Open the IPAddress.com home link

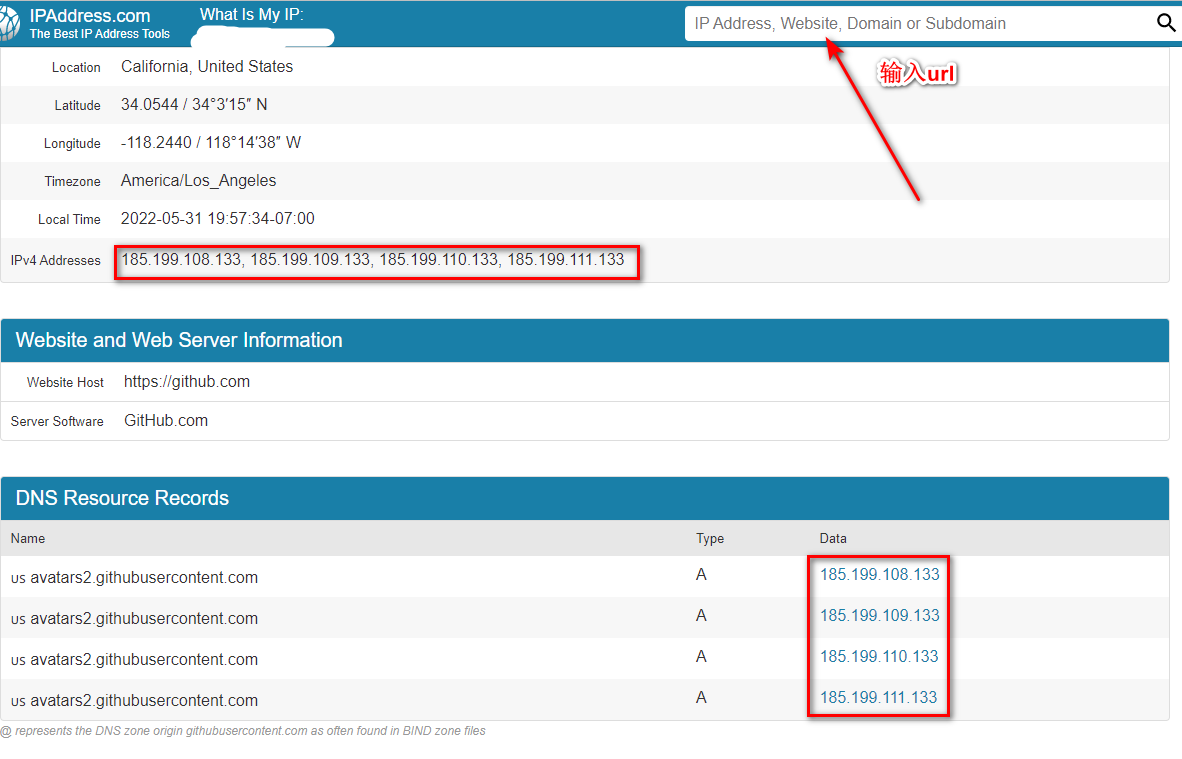[x=90, y=16]
